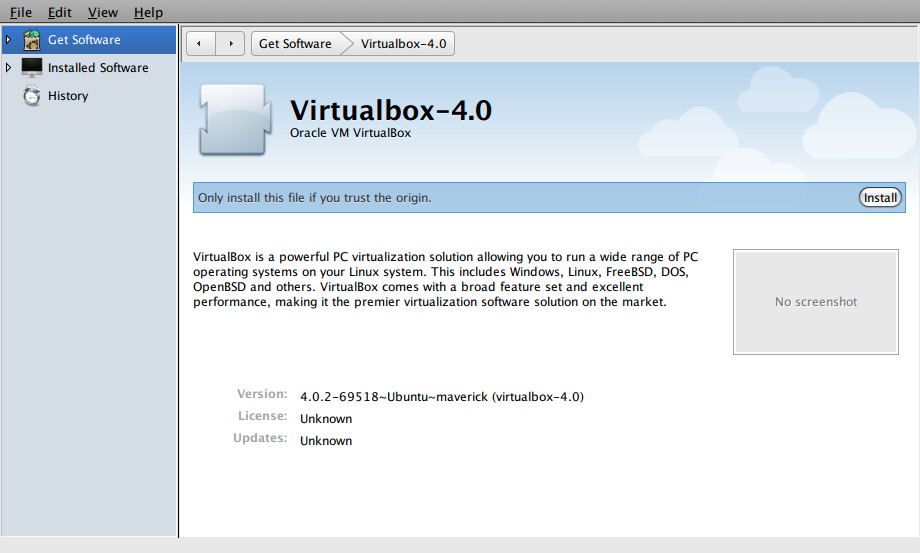The width and height of the screenshot is (920, 553).
Task: Open the File menu
Action: point(21,12)
